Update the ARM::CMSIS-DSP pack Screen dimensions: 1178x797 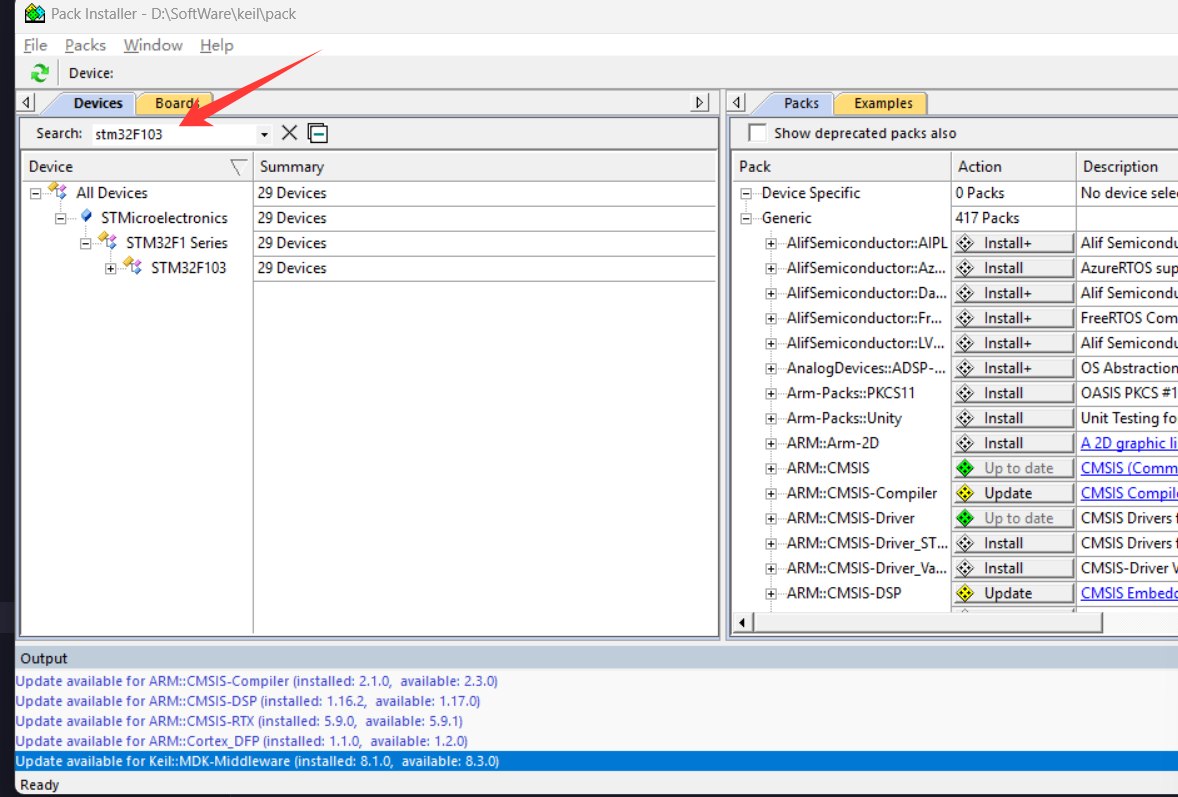pos(1013,593)
